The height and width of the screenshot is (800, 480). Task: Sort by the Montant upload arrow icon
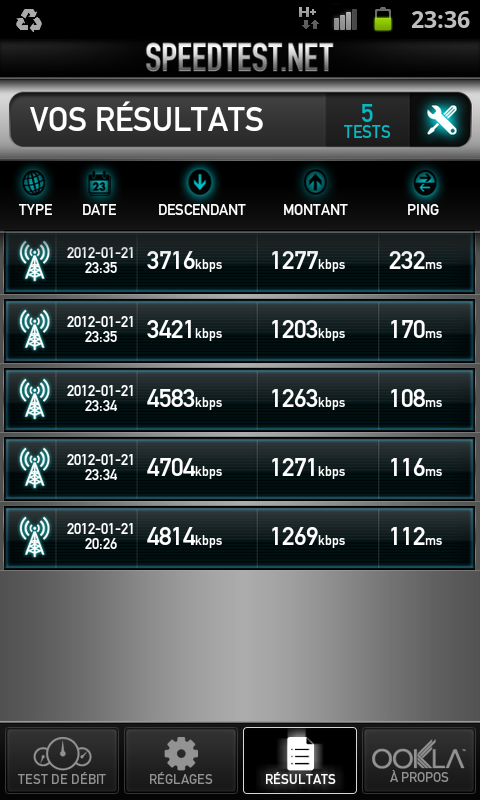pyautogui.click(x=315, y=182)
